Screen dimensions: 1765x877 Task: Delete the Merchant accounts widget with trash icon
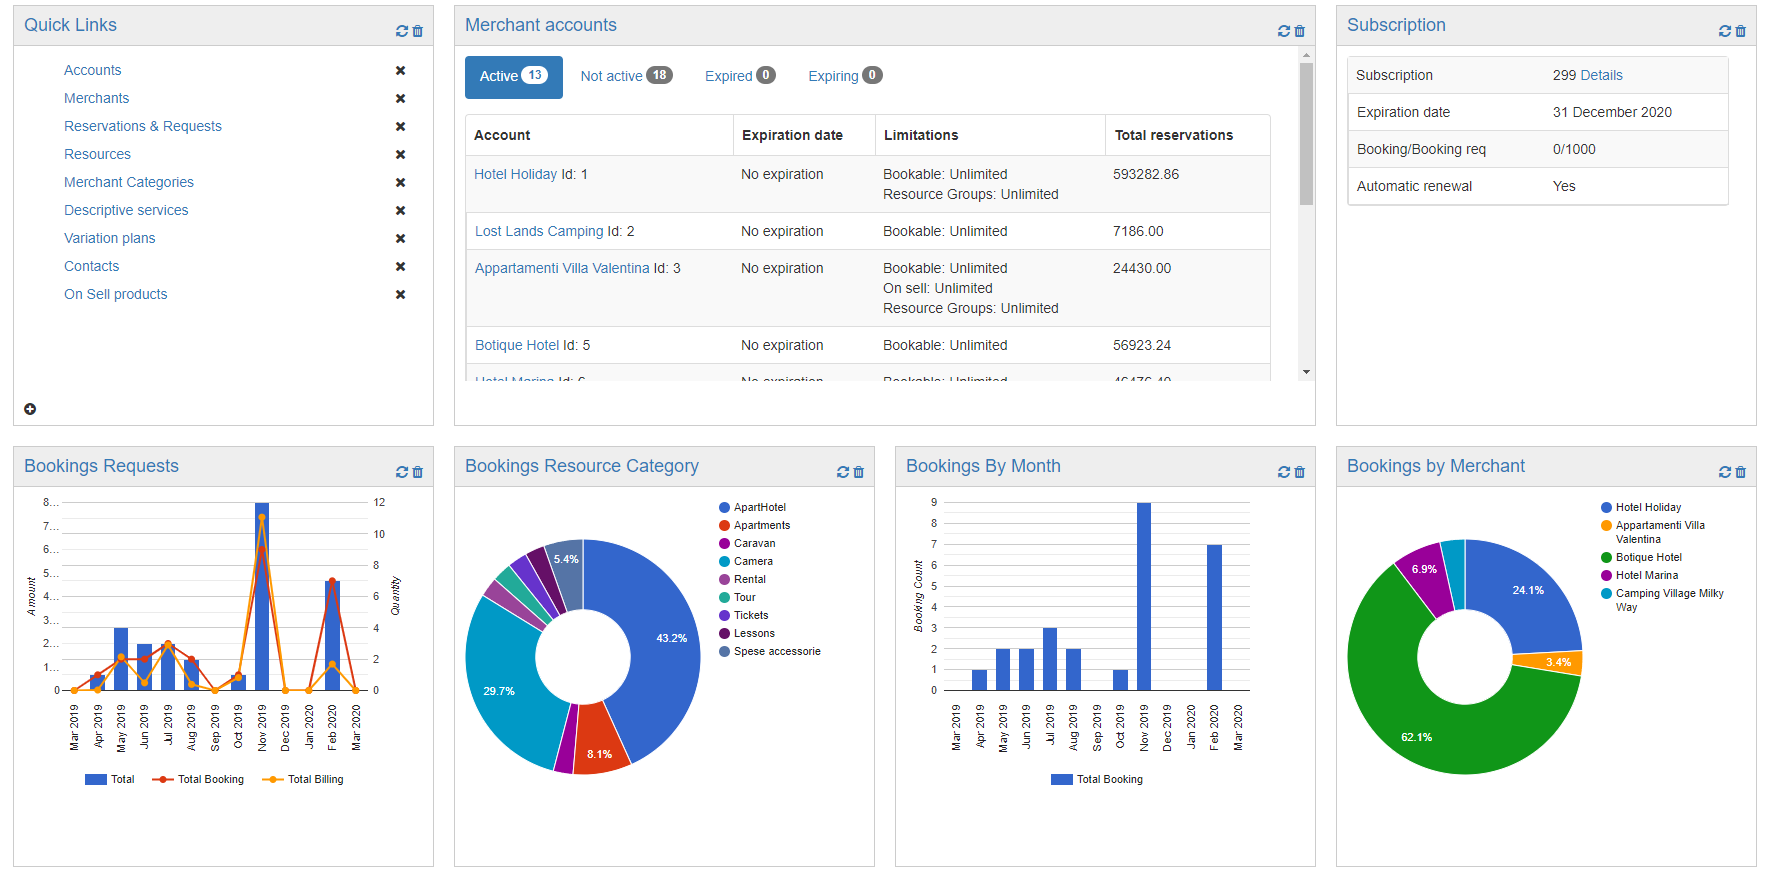point(1300,31)
